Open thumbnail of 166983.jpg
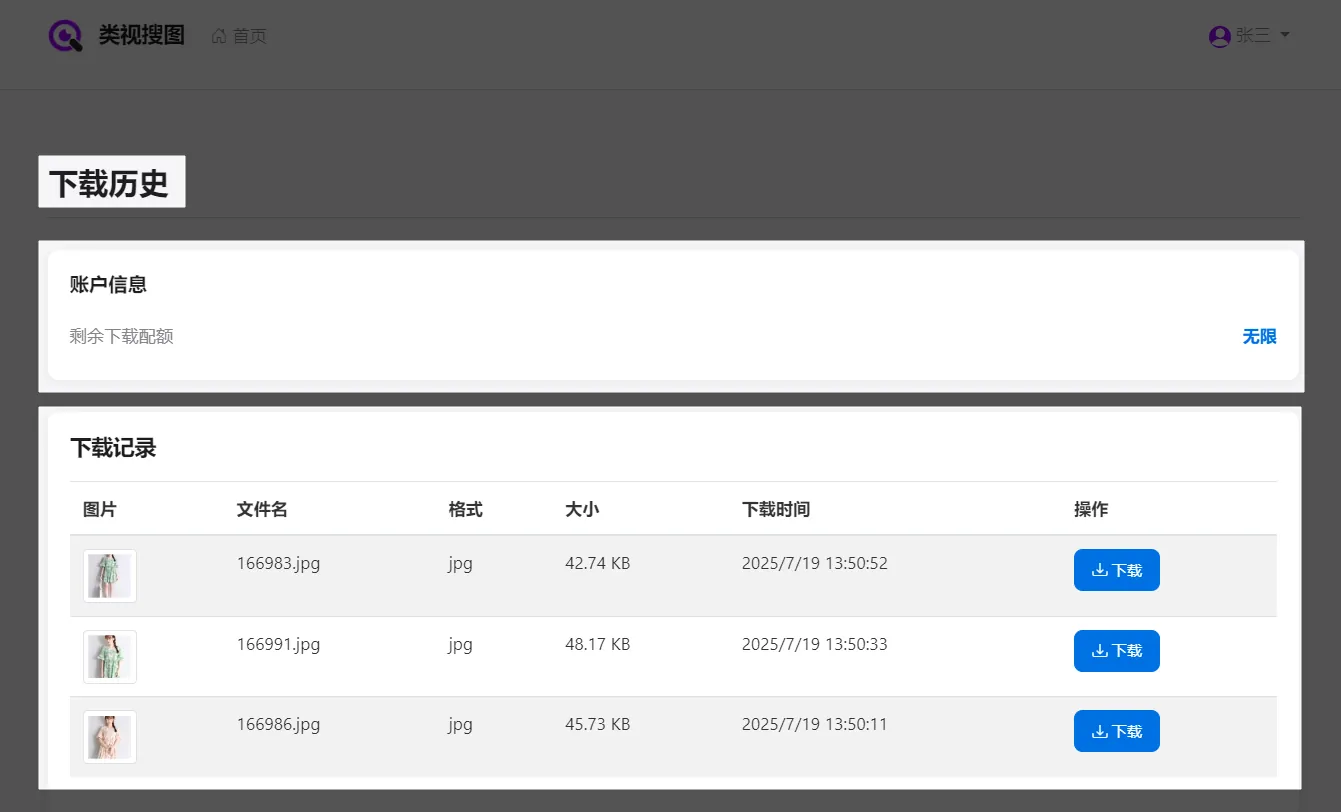 pyautogui.click(x=109, y=576)
